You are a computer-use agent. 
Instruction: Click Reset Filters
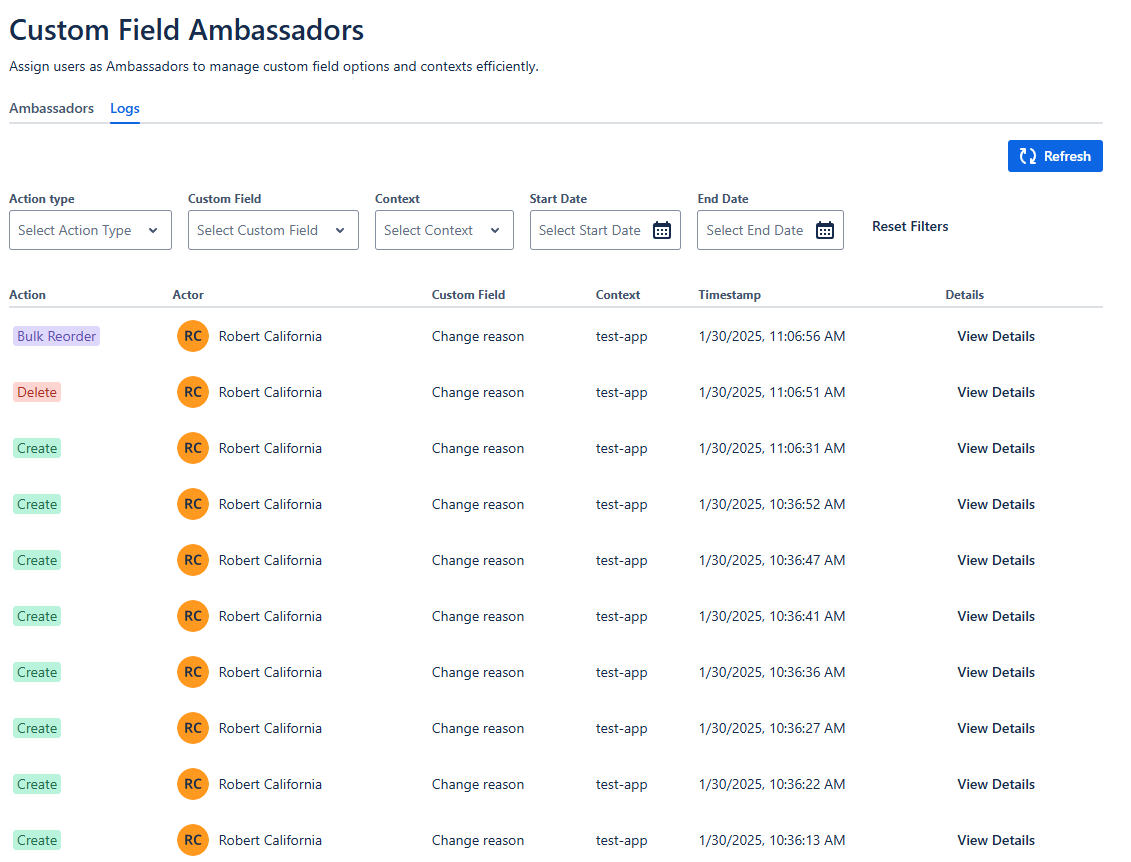click(910, 226)
